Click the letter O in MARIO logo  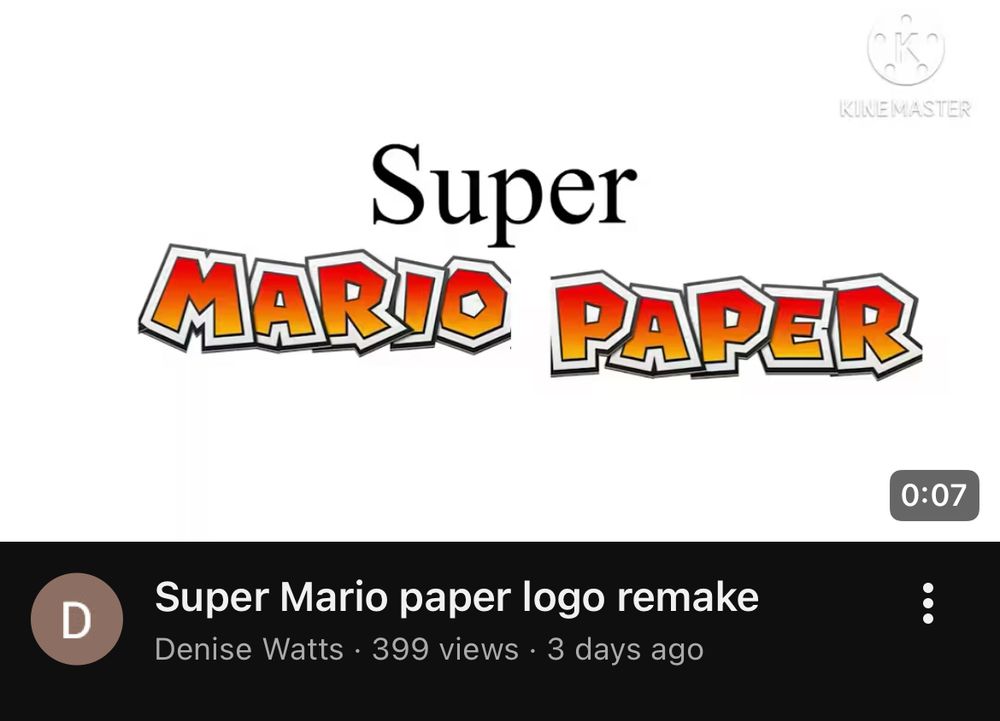pyautogui.click(x=472, y=304)
